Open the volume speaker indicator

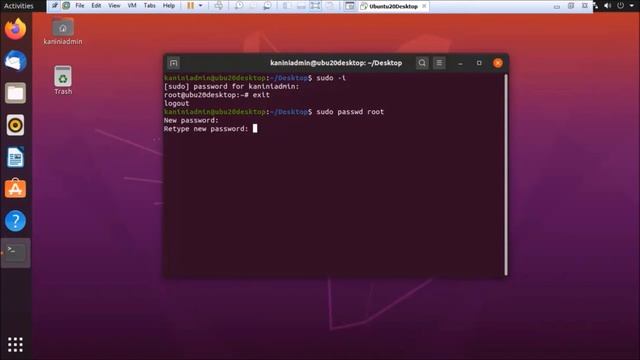[x=608, y=6]
